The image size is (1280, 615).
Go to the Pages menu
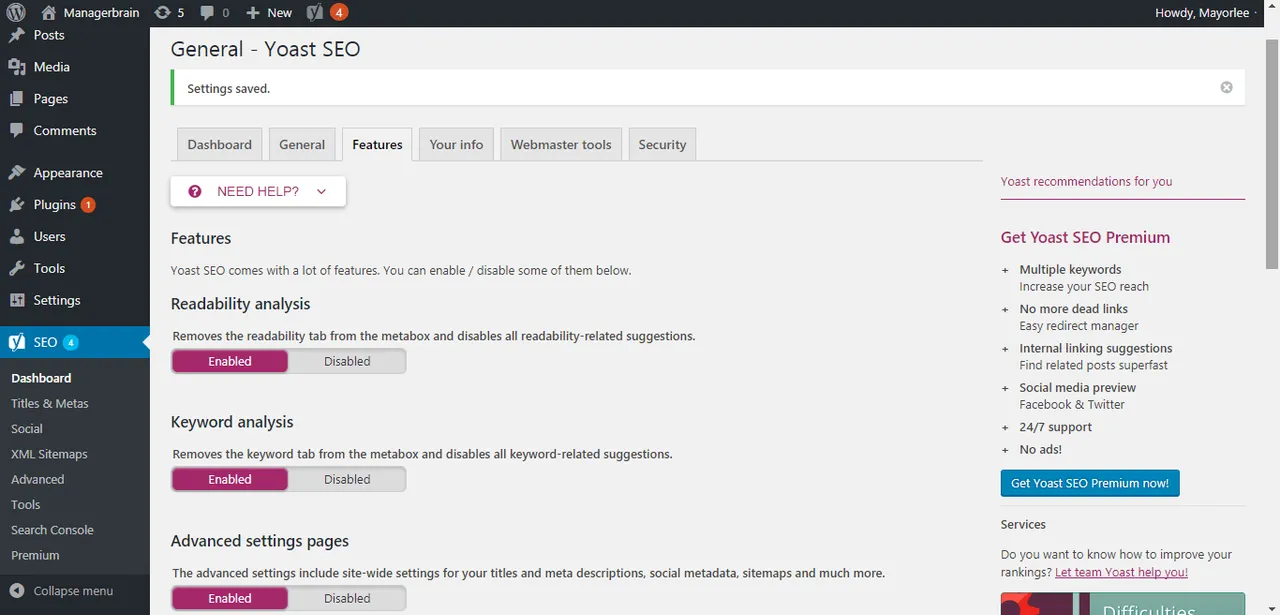click(75, 99)
